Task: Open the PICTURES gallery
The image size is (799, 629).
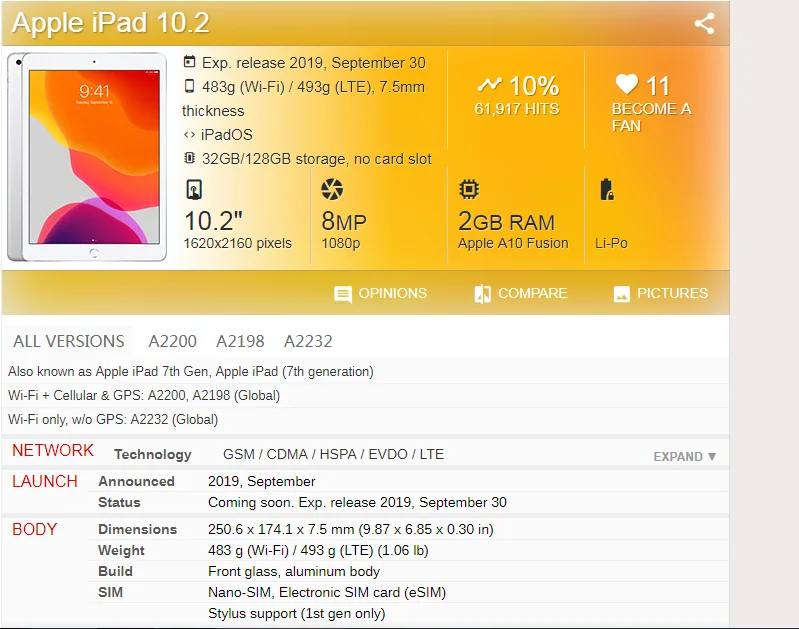Action: point(660,294)
